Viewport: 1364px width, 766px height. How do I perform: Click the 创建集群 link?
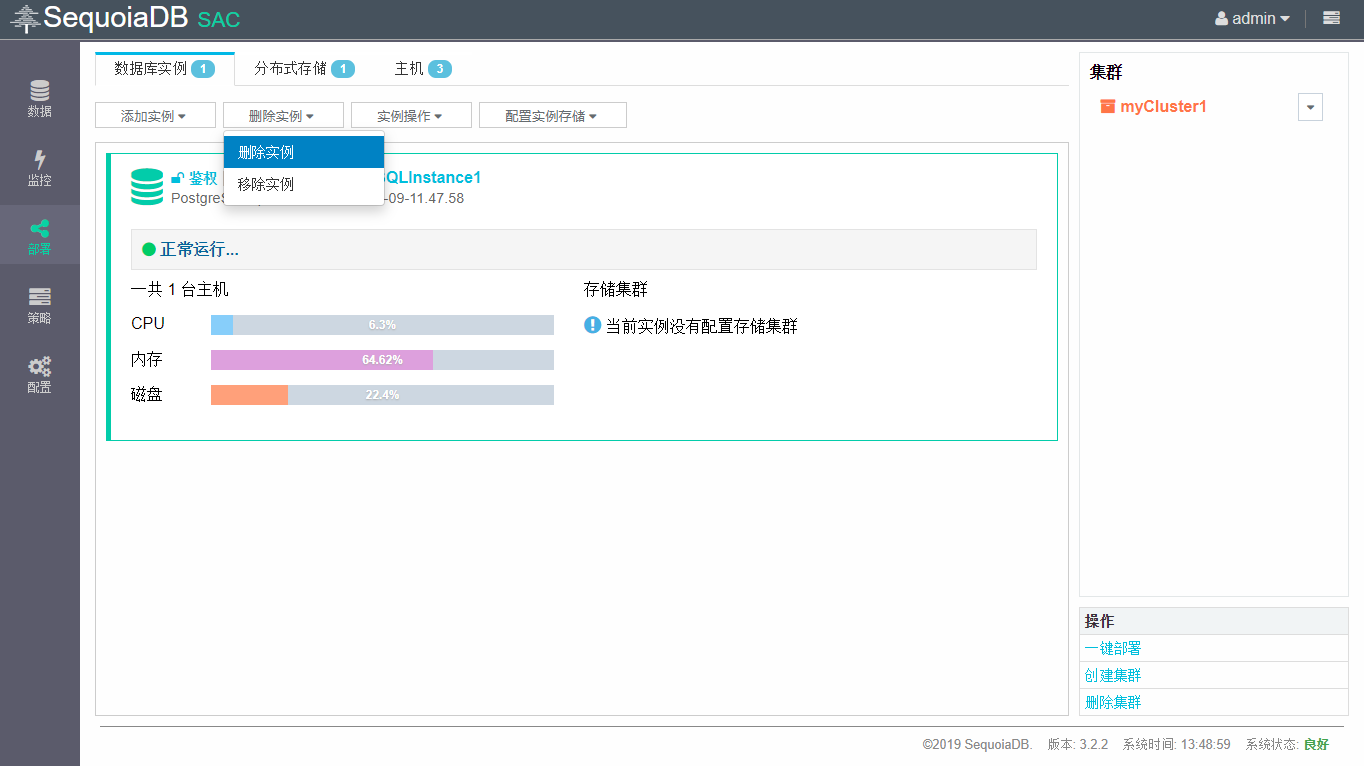[1112, 675]
